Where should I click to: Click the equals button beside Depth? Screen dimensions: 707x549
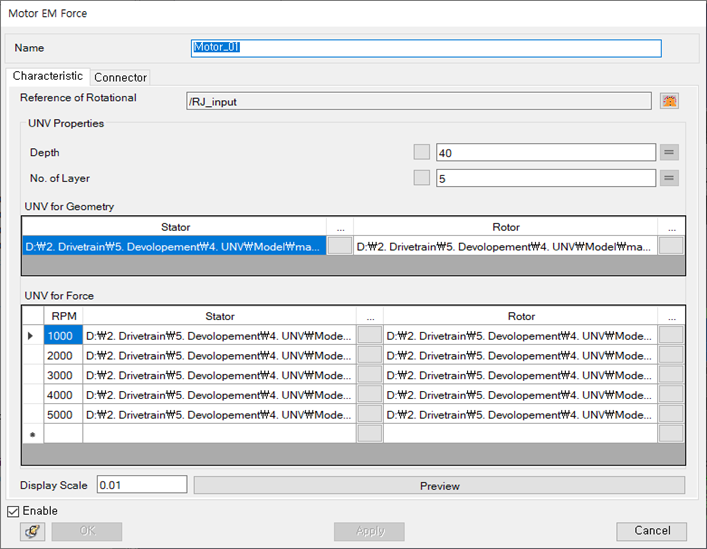pos(669,152)
